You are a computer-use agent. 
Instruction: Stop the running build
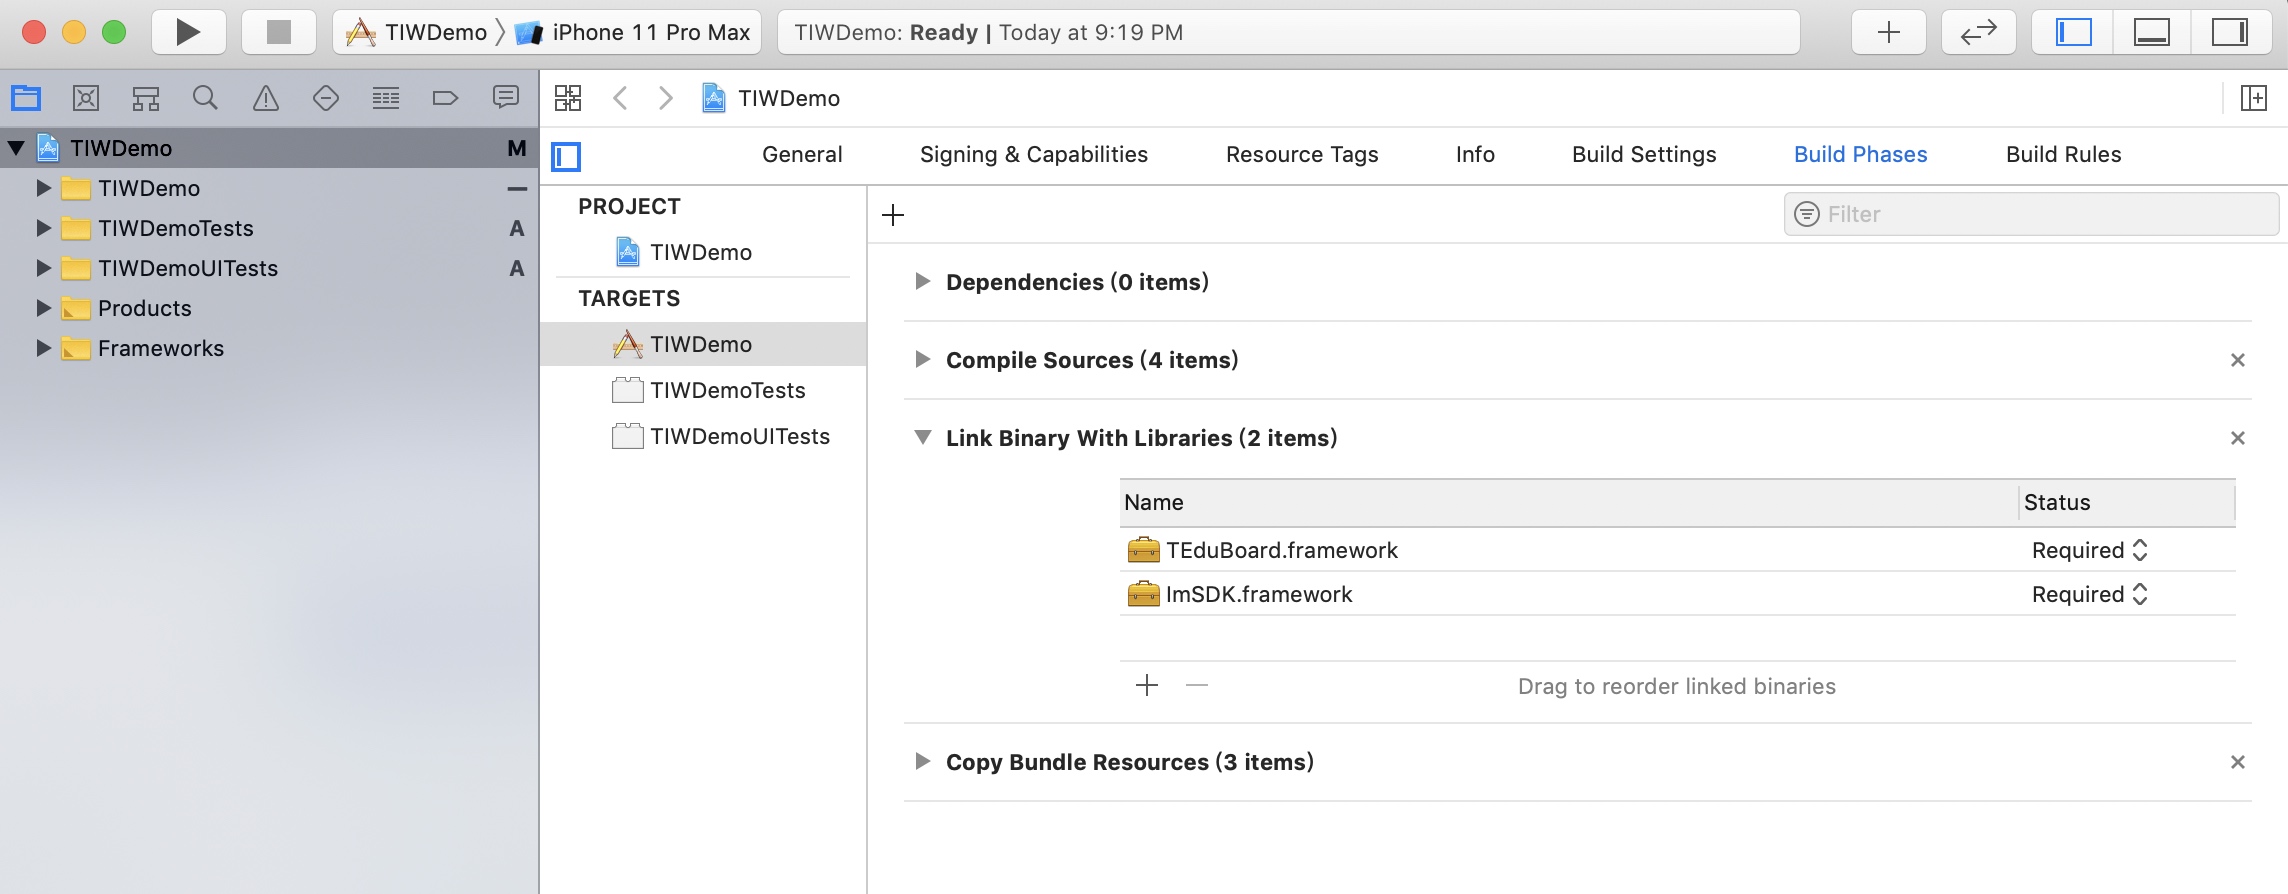[279, 32]
